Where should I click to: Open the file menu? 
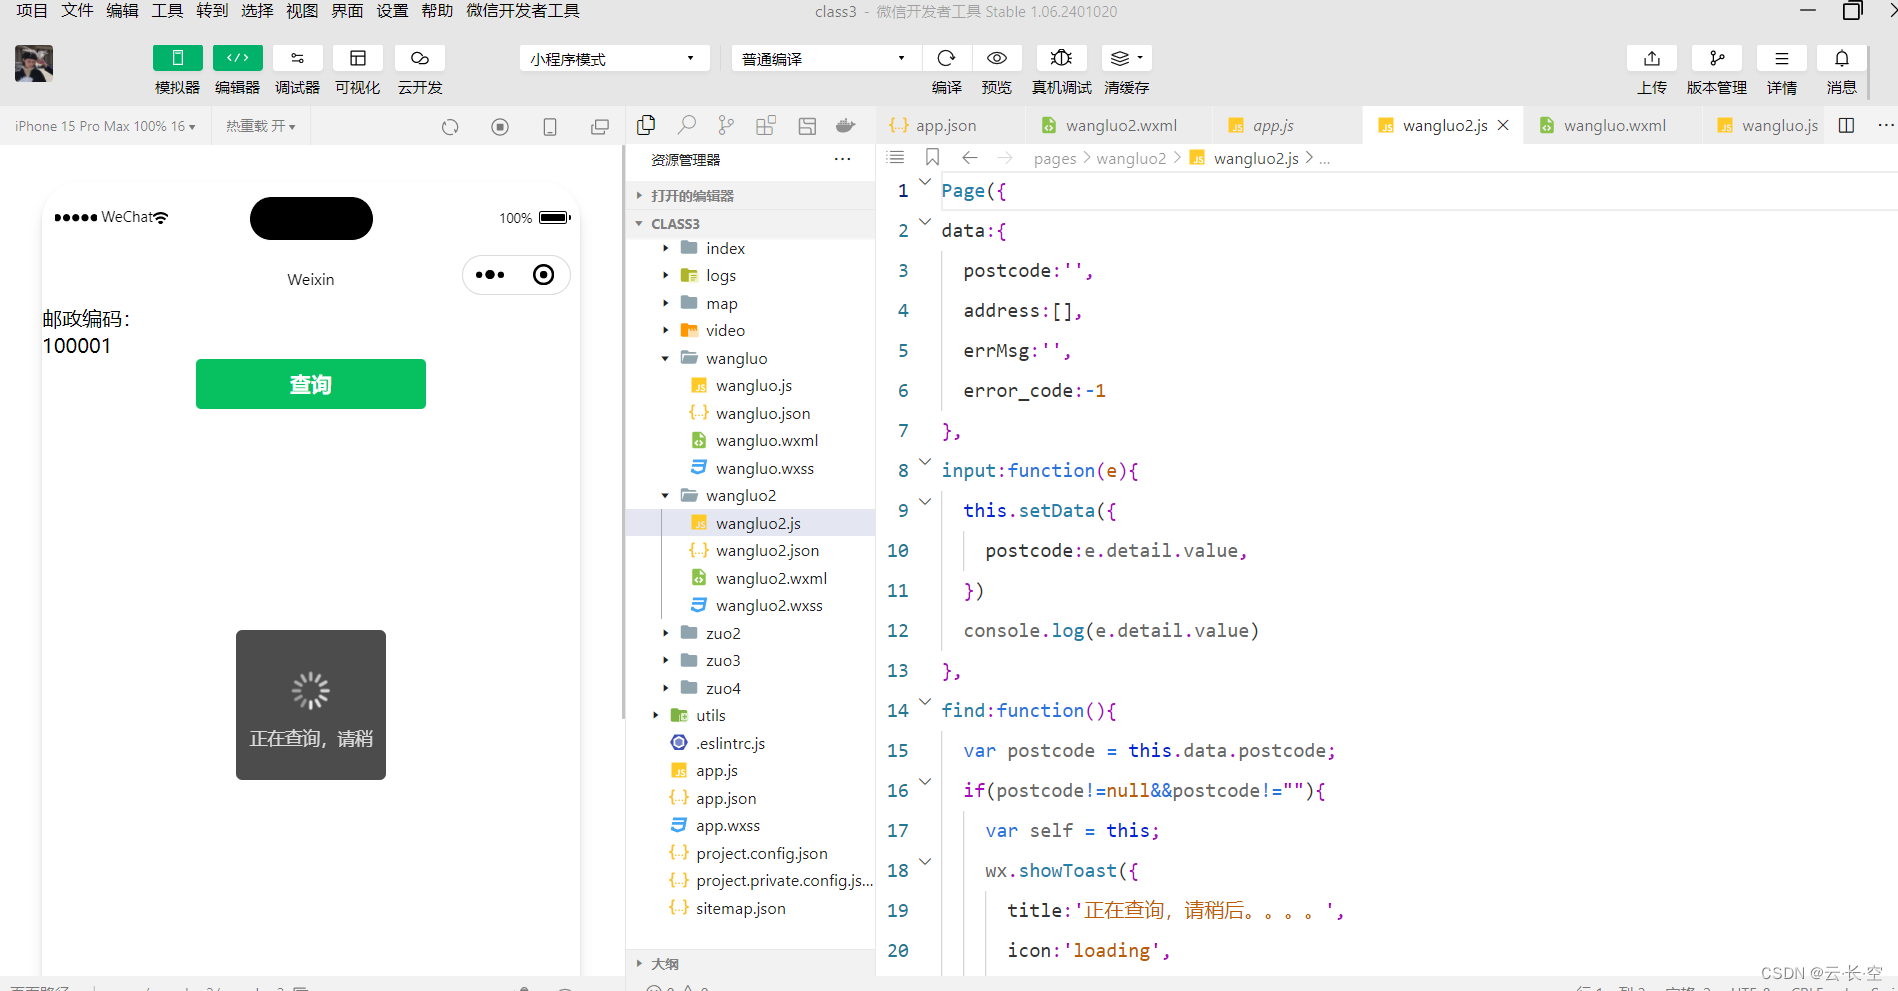pyautogui.click(x=77, y=11)
